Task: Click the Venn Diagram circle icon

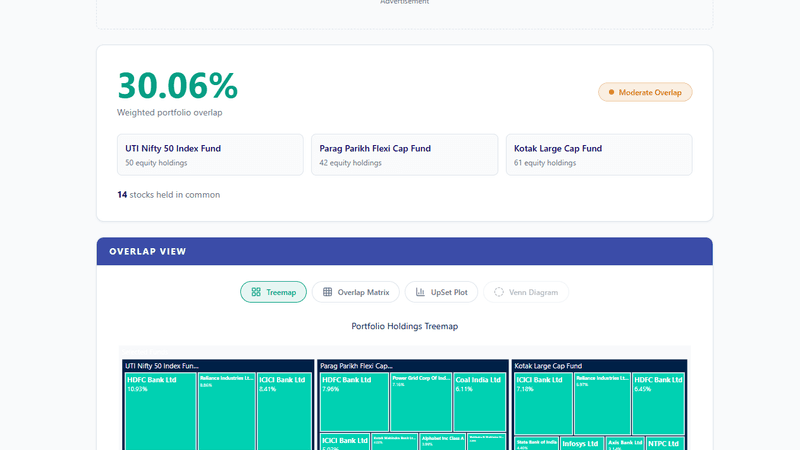Action: (498, 292)
